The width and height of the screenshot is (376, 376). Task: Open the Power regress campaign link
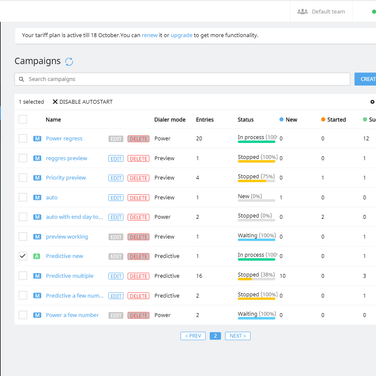pos(64,139)
